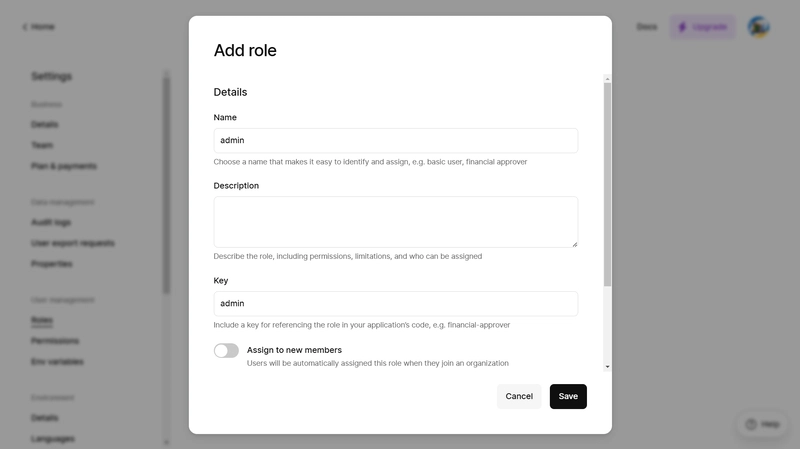Click the user avatar icon
Image resolution: width=800 pixels, height=449 pixels.
[759, 27]
